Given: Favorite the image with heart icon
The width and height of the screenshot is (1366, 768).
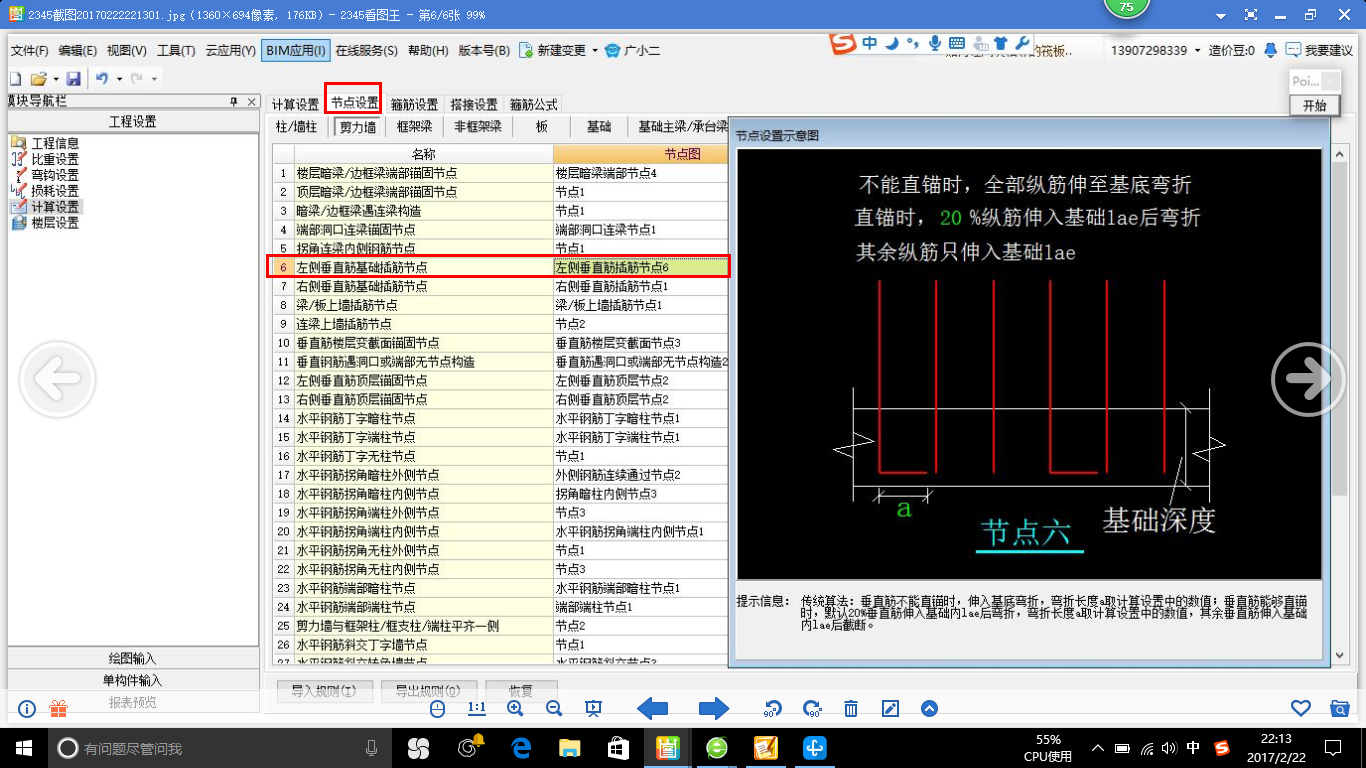Looking at the screenshot, I should tap(1300, 708).
